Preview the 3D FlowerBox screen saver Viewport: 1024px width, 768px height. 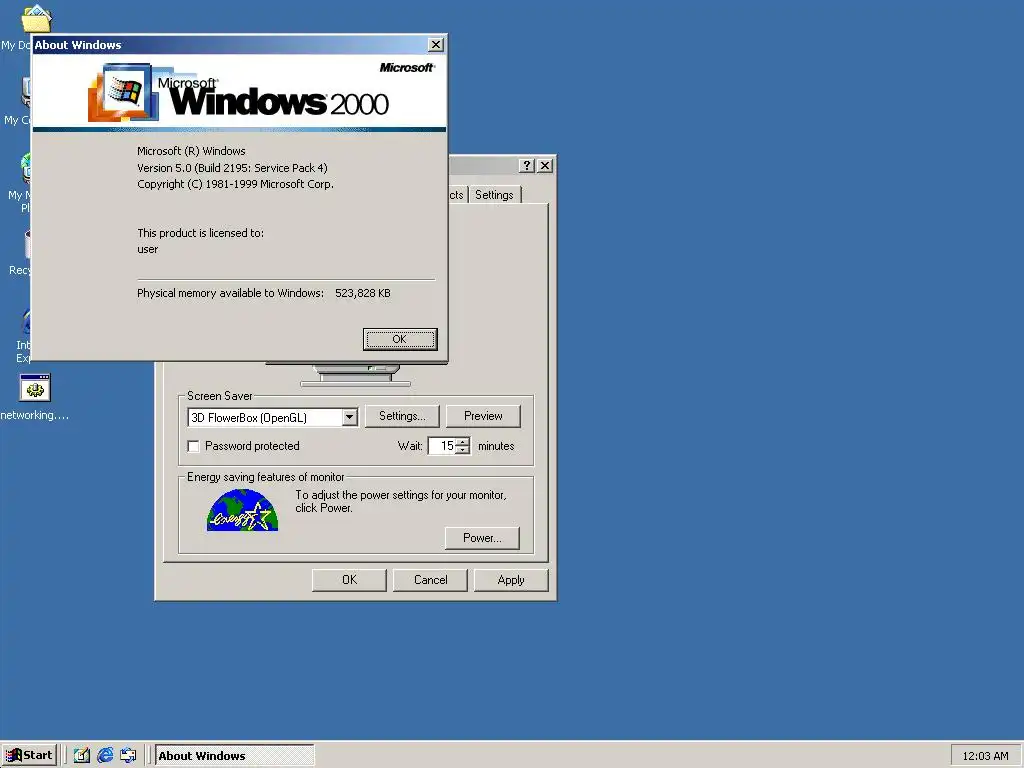coord(483,416)
